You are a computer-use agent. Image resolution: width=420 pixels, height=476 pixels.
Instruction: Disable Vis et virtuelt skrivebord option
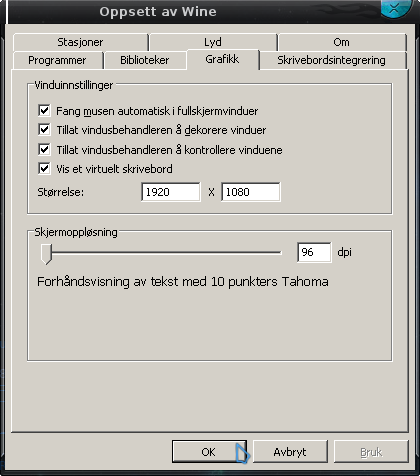click(x=44, y=168)
